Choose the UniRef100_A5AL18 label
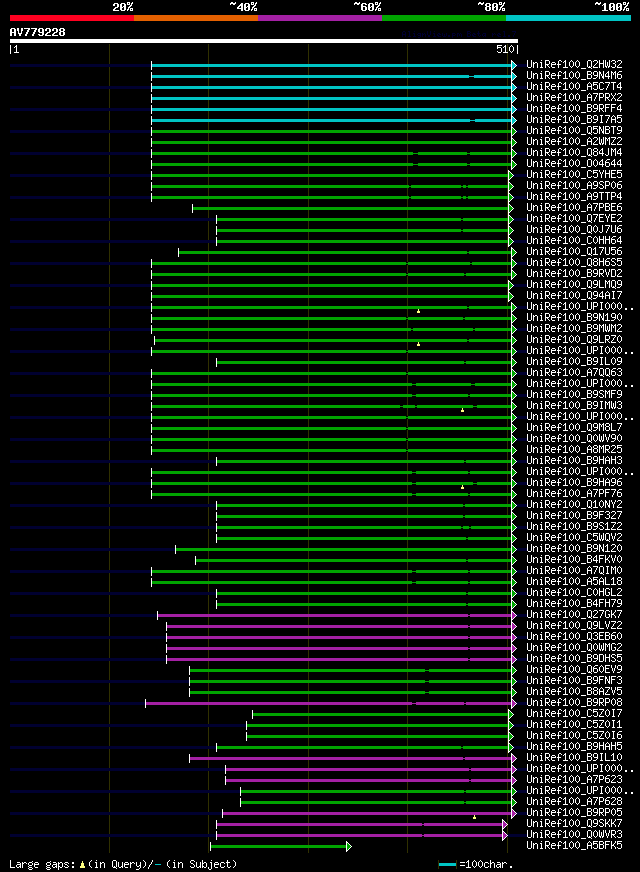Image resolution: width=640 pixels, height=872 pixels. (x=574, y=582)
